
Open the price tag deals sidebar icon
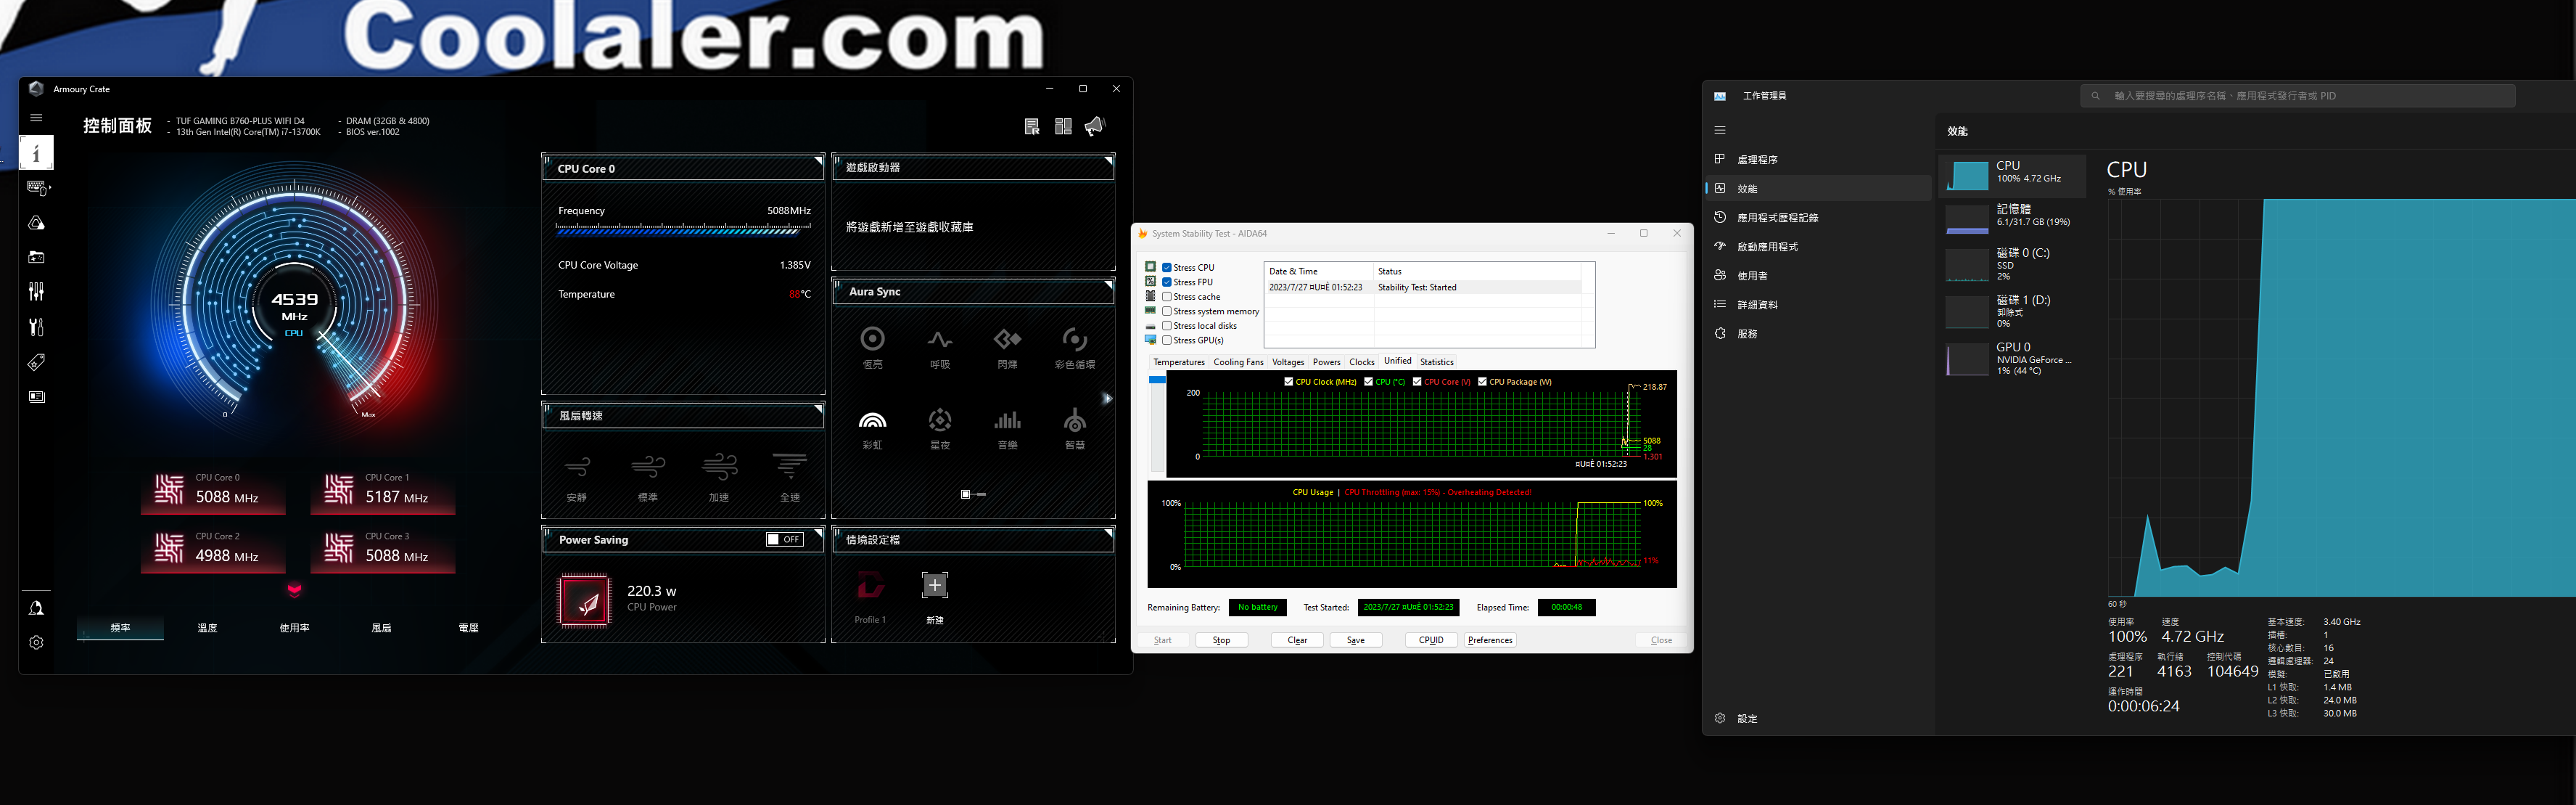(x=36, y=362)
